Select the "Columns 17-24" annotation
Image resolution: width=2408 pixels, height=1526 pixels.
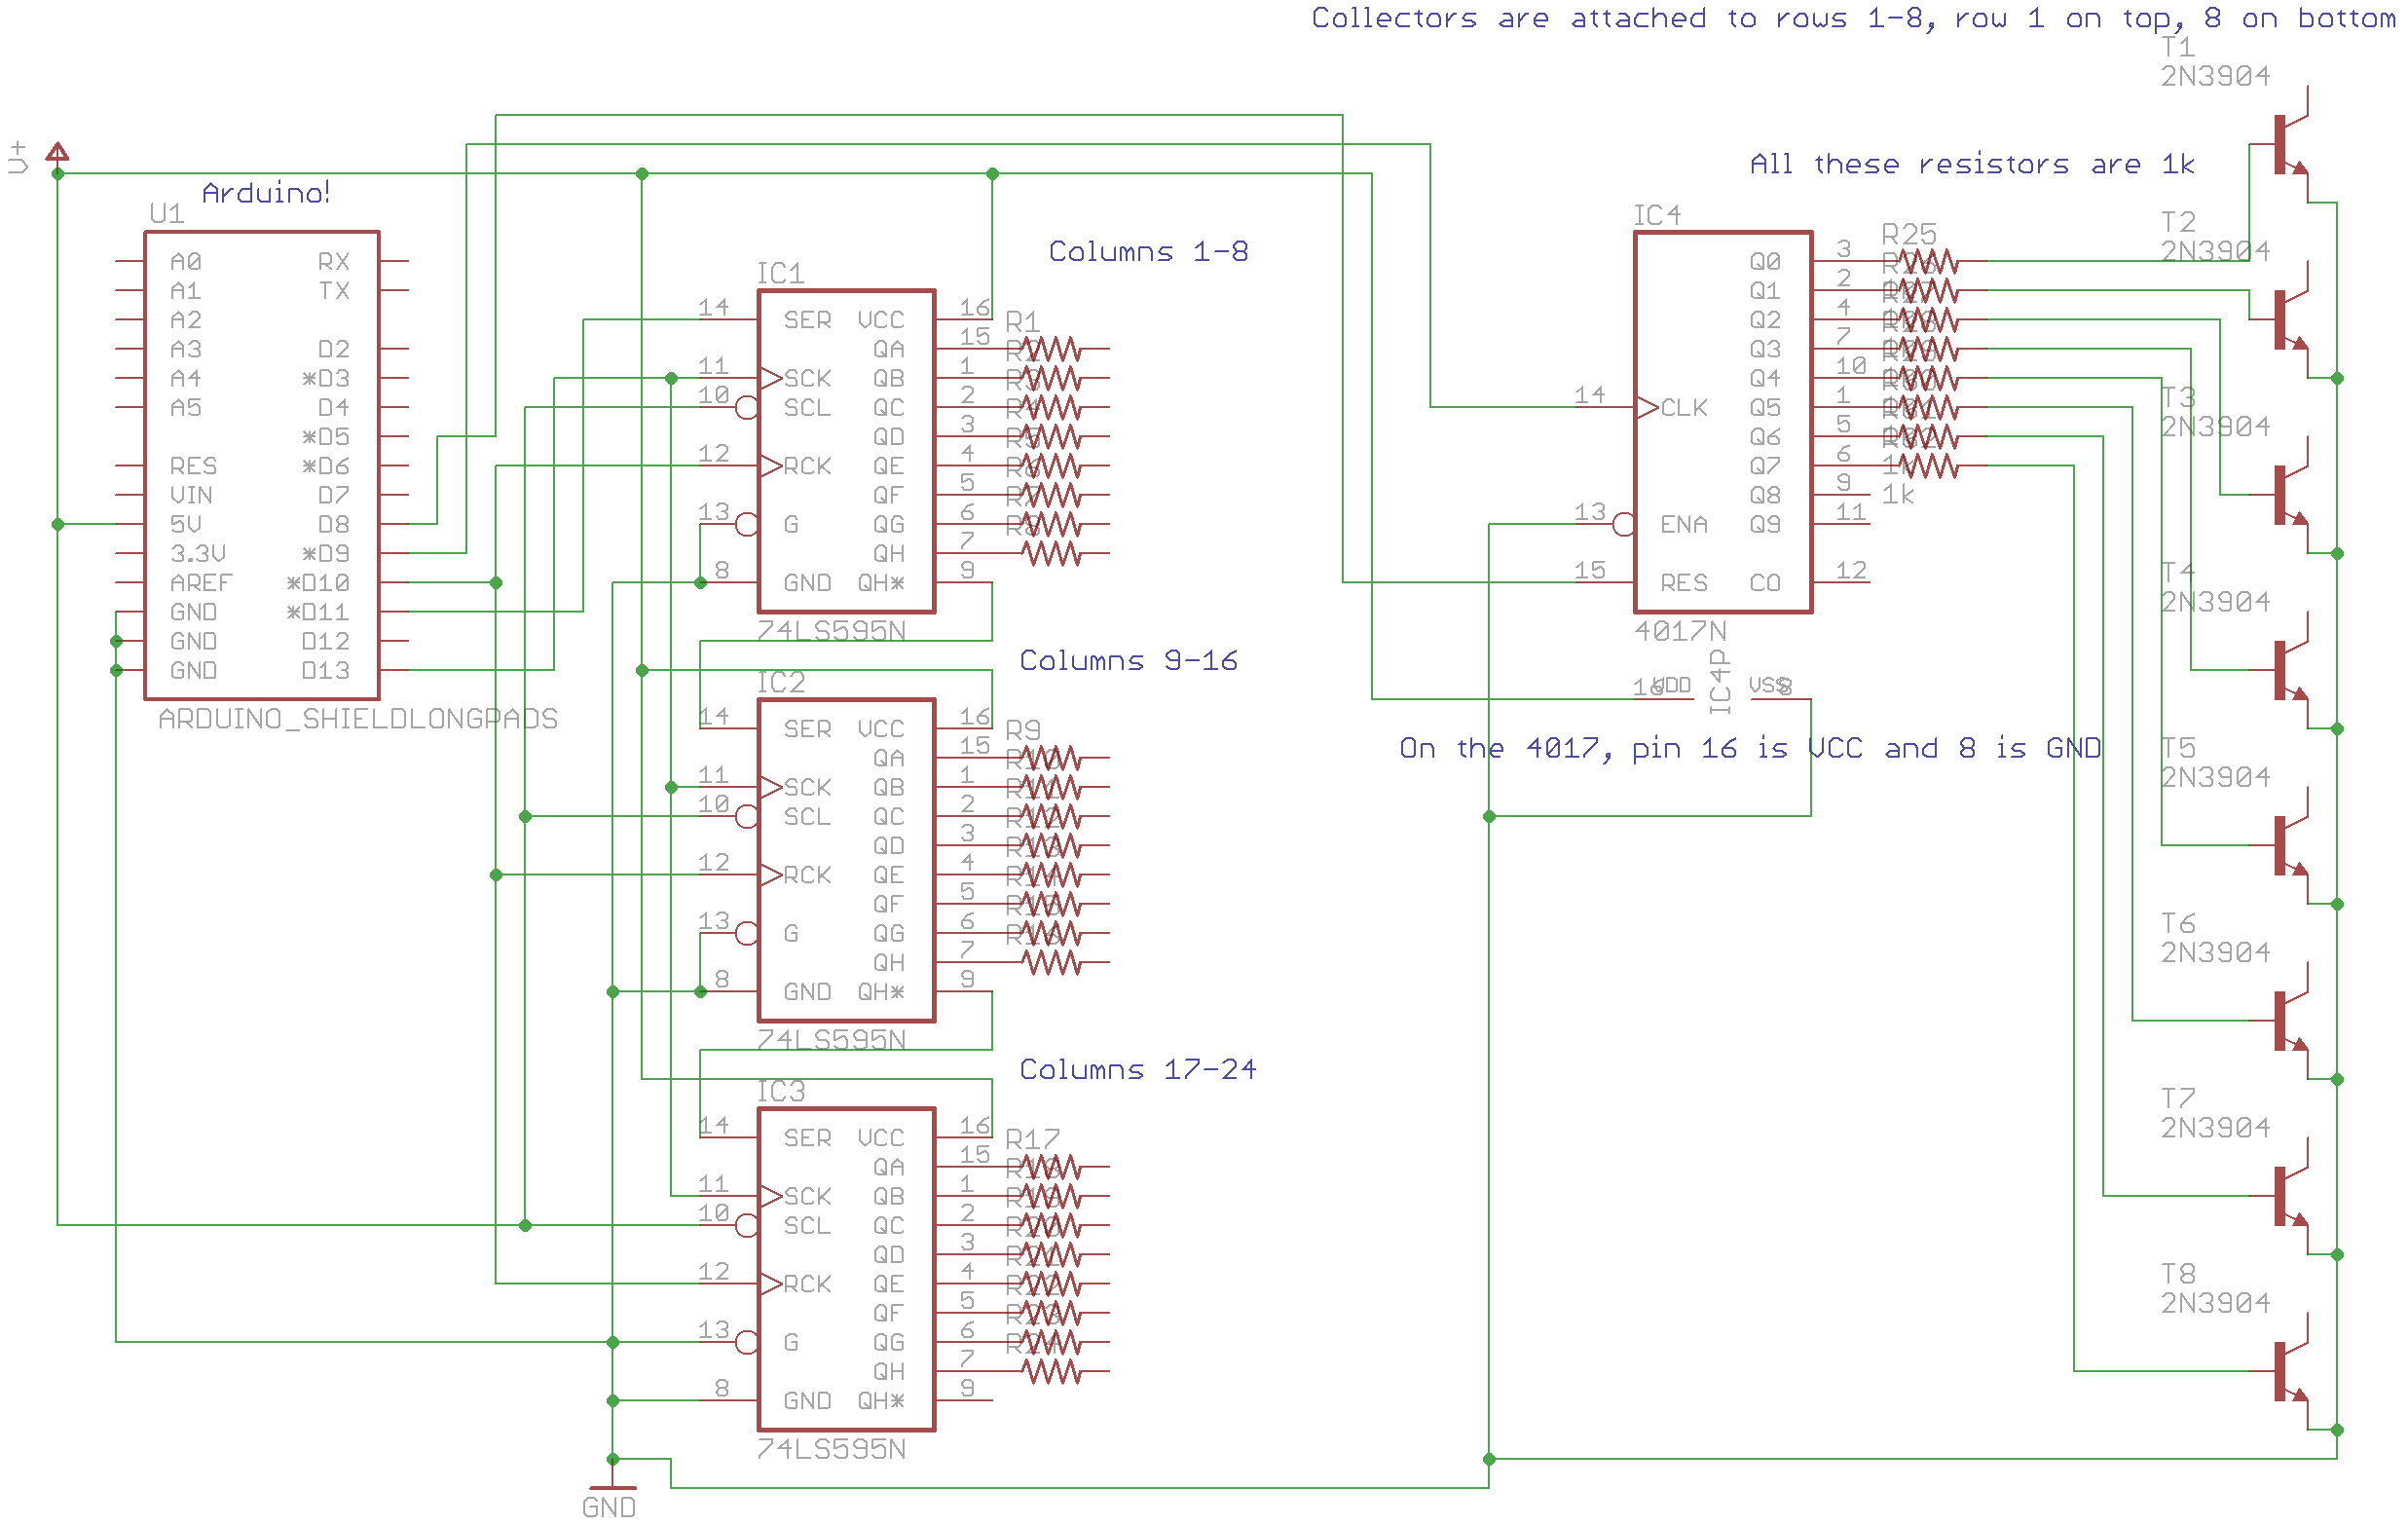coord(1137,1070)
